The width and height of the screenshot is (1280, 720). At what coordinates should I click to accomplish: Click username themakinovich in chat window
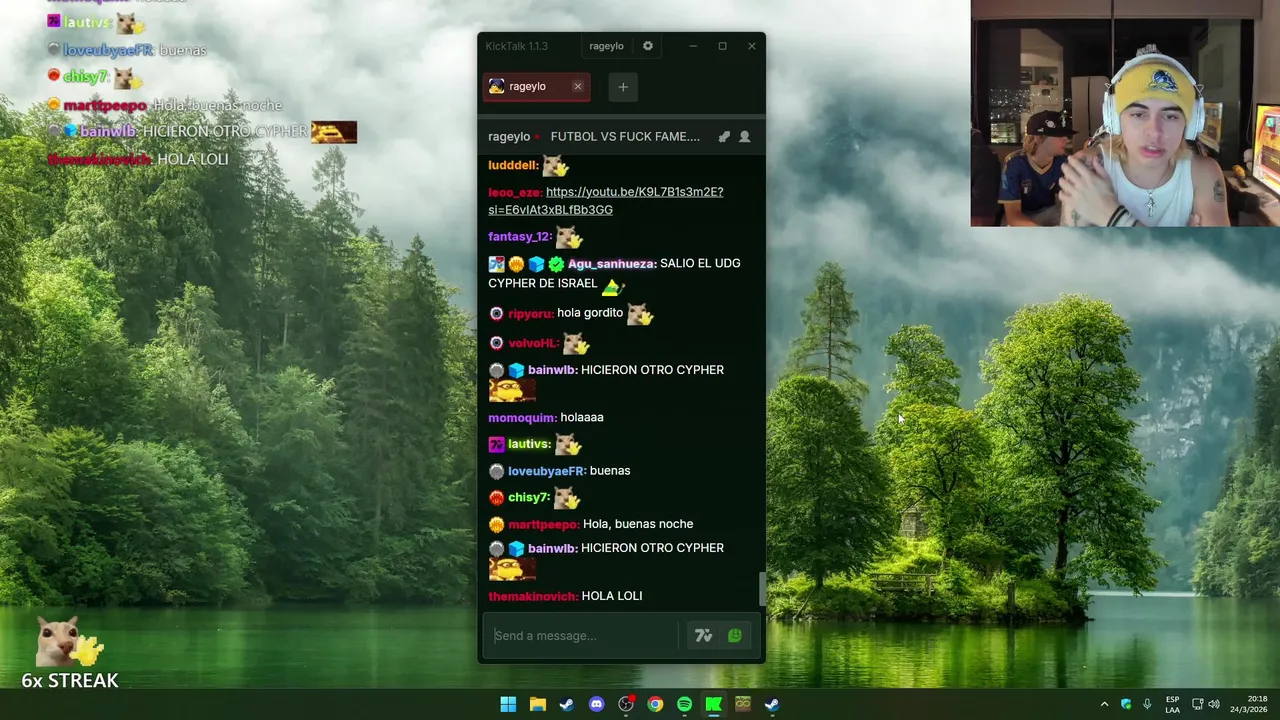point(531,596)
